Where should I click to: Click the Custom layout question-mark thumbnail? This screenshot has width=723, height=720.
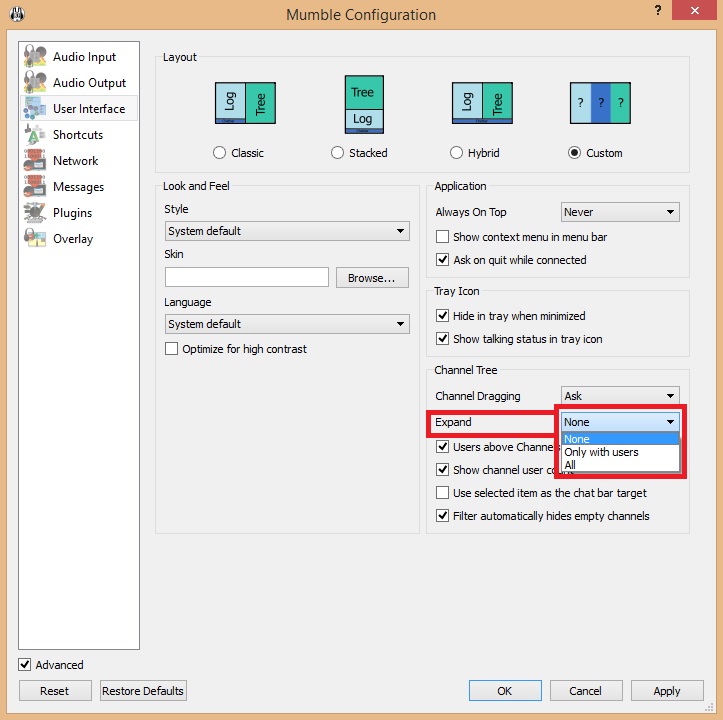tap(600, 103)
